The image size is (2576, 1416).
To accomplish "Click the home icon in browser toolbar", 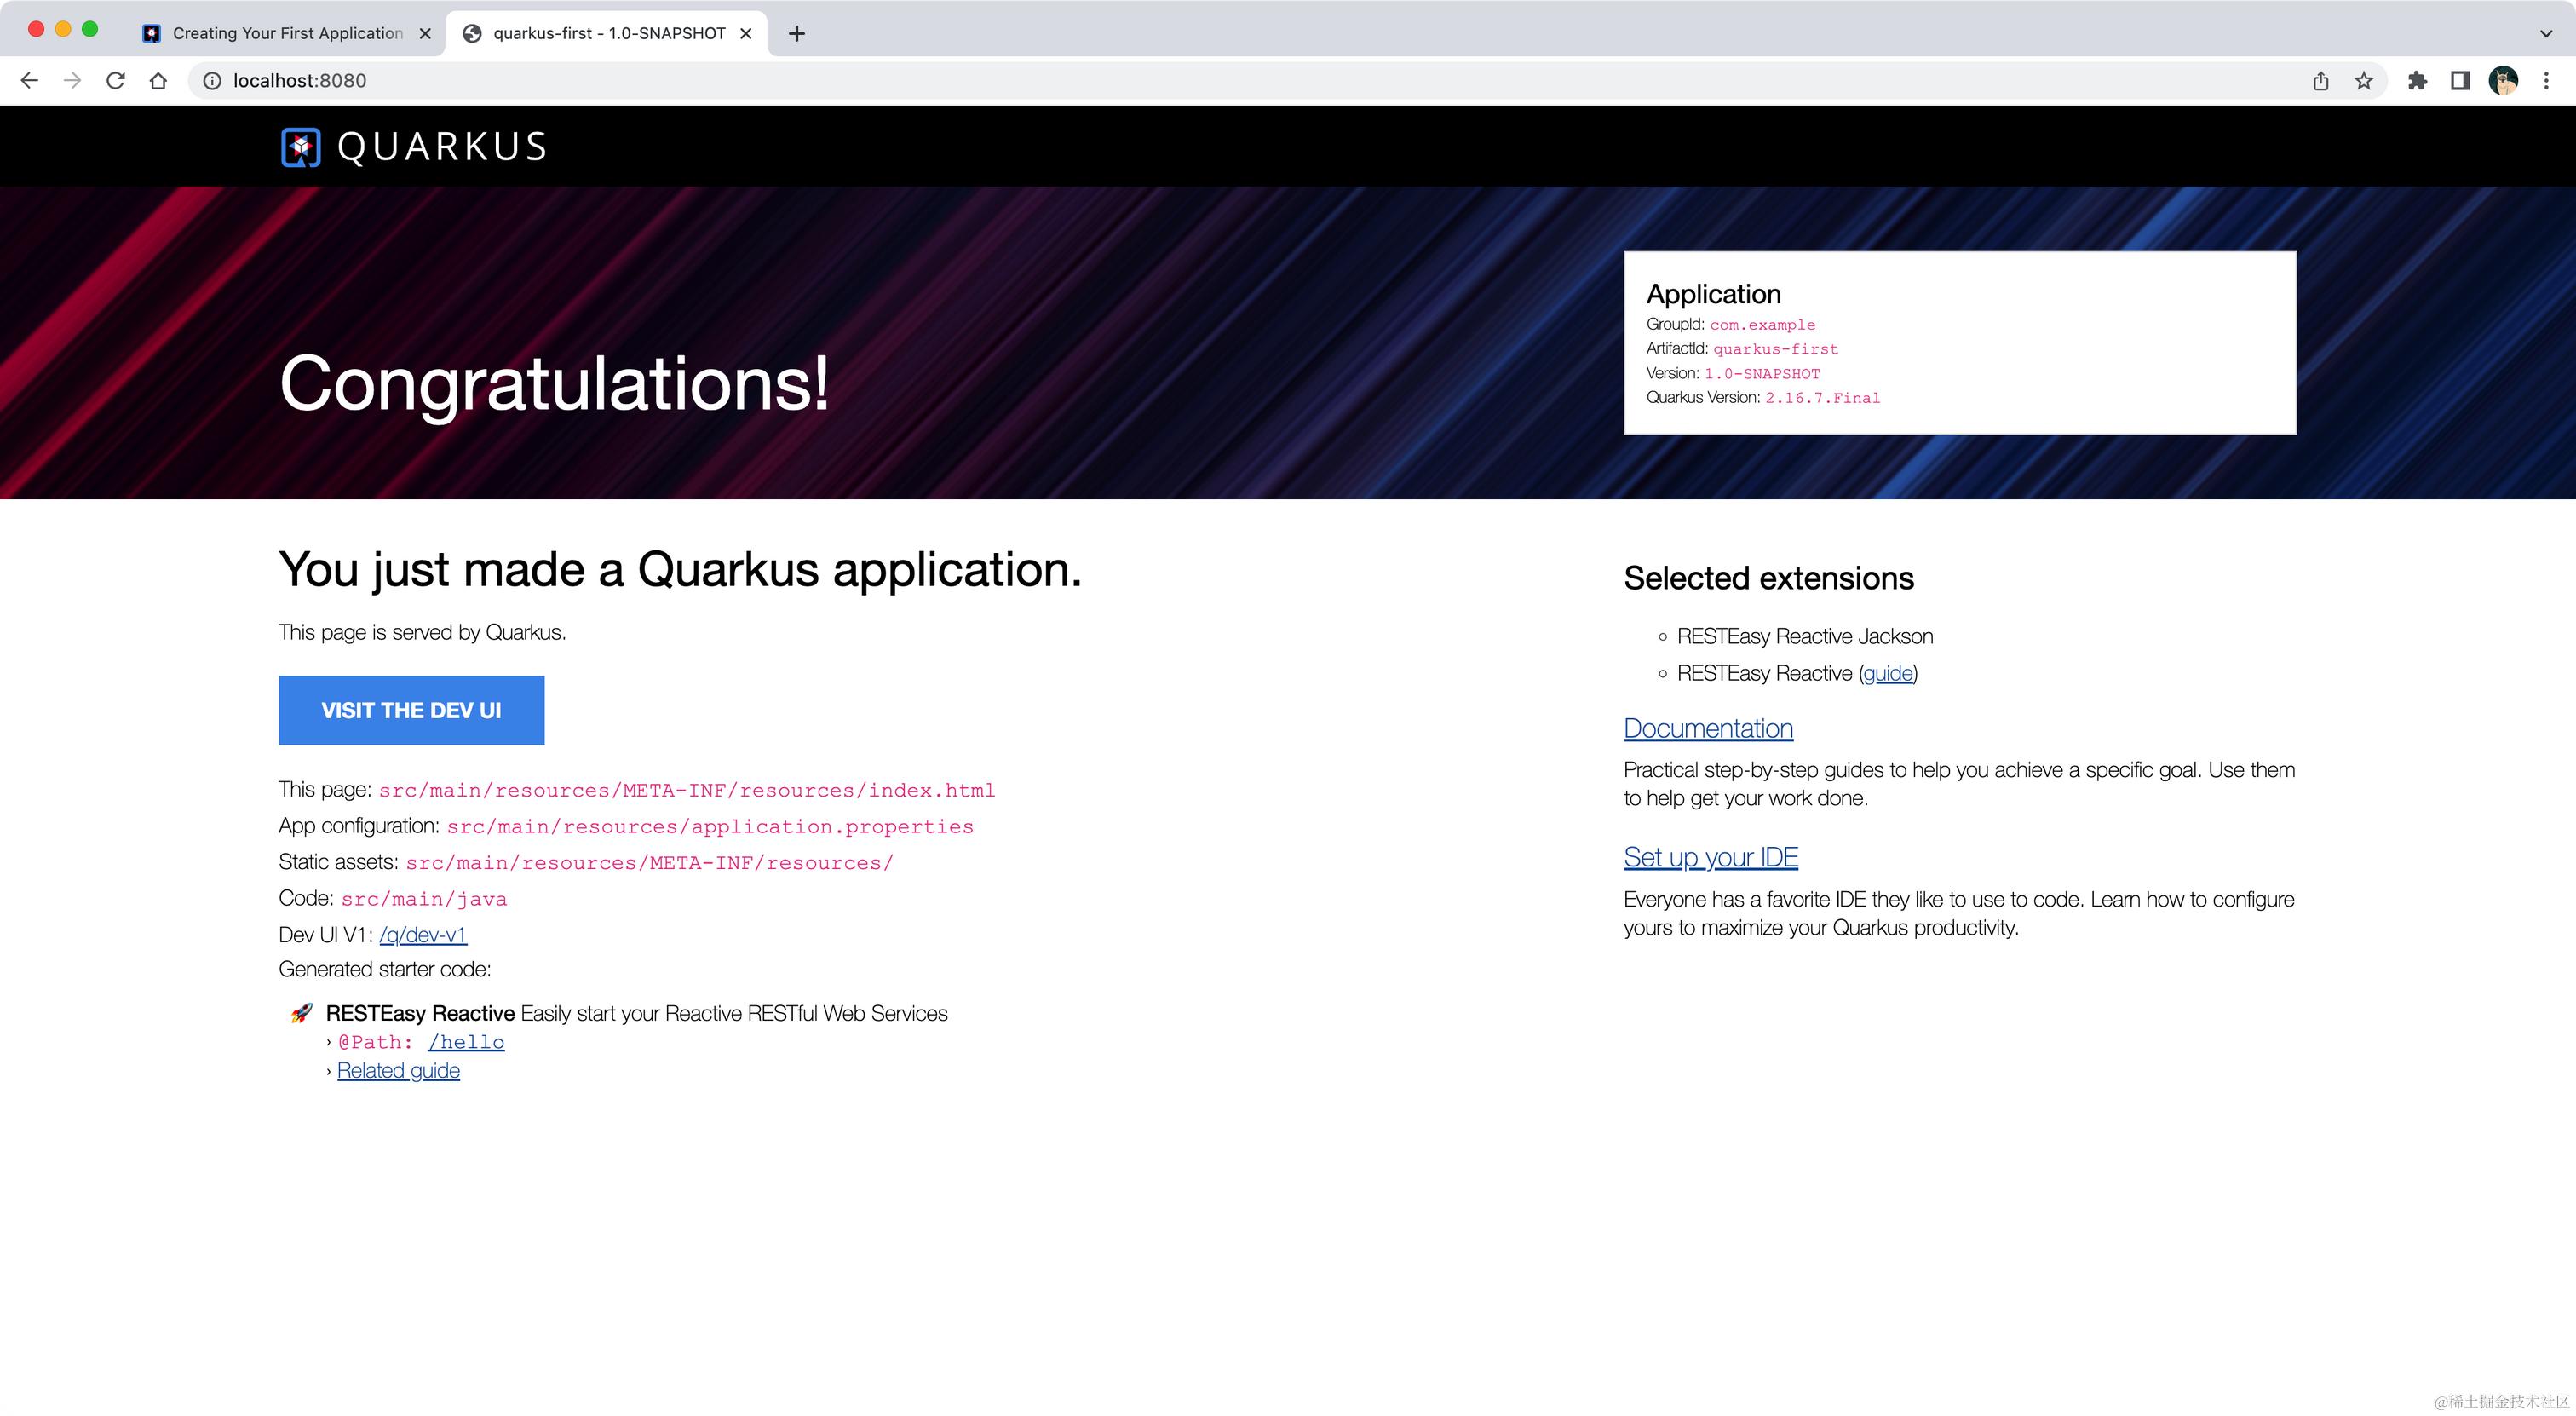I will [158, 81].
